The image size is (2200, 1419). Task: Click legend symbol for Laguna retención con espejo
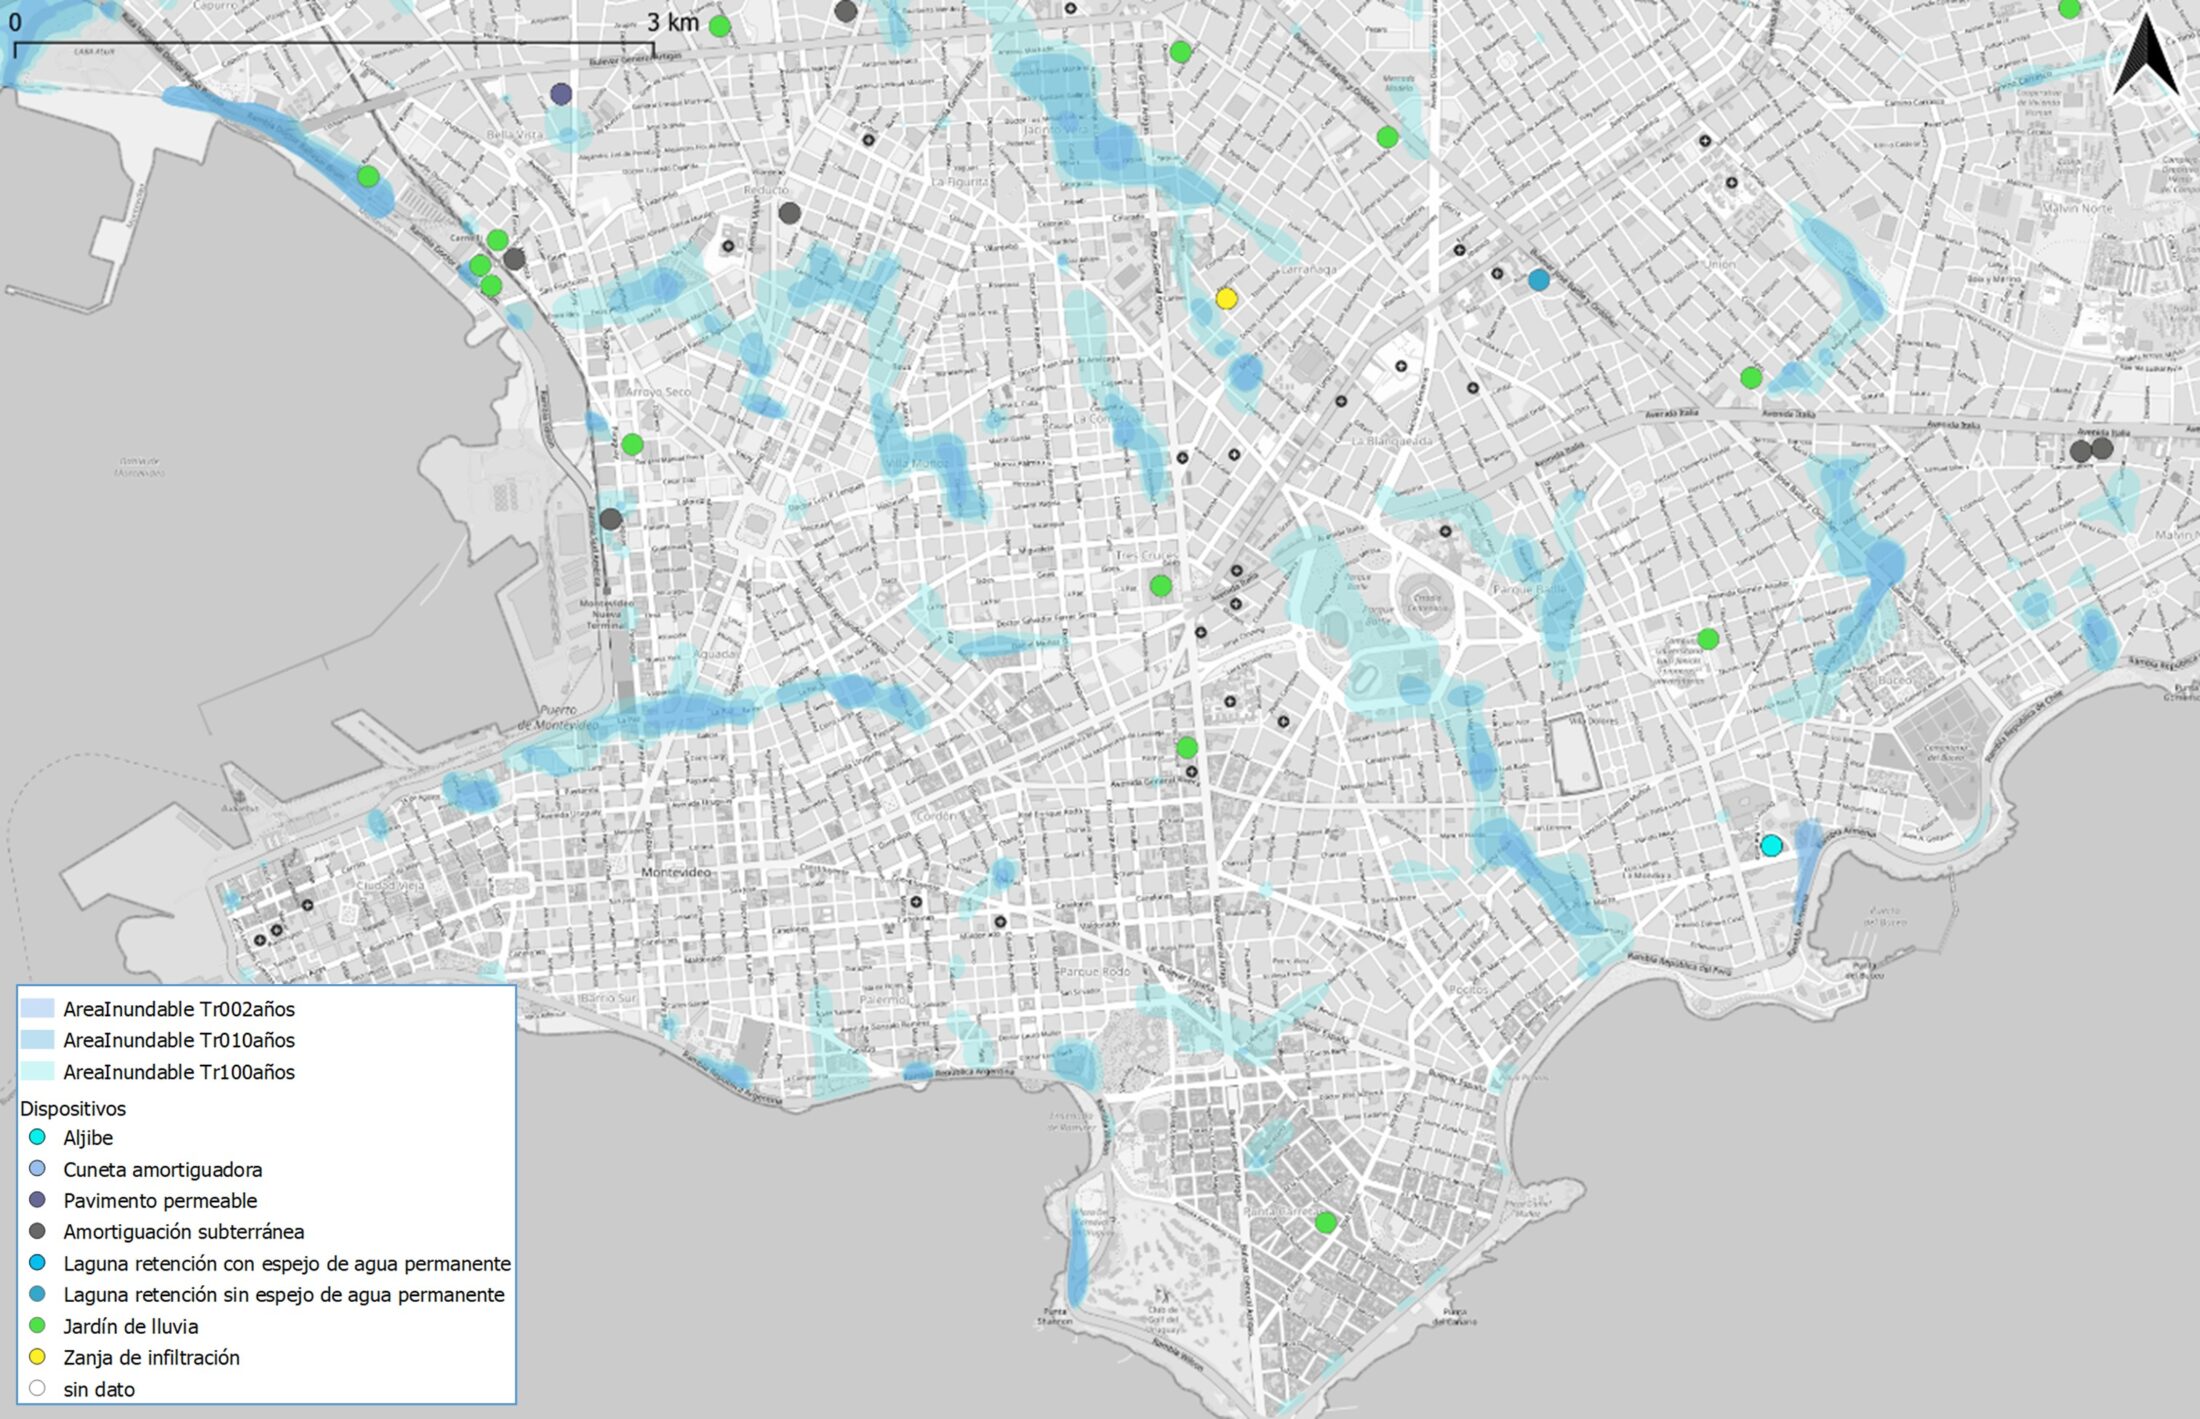(x=37, y=1262)
